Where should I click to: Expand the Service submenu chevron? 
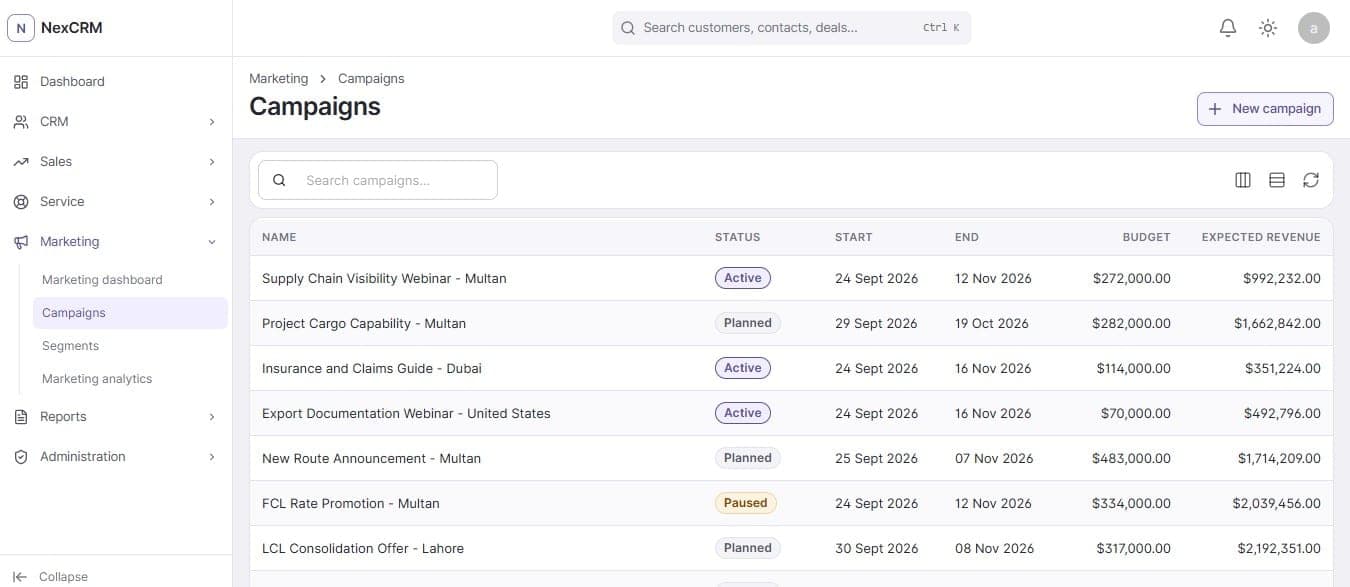[x=212, y=202]
